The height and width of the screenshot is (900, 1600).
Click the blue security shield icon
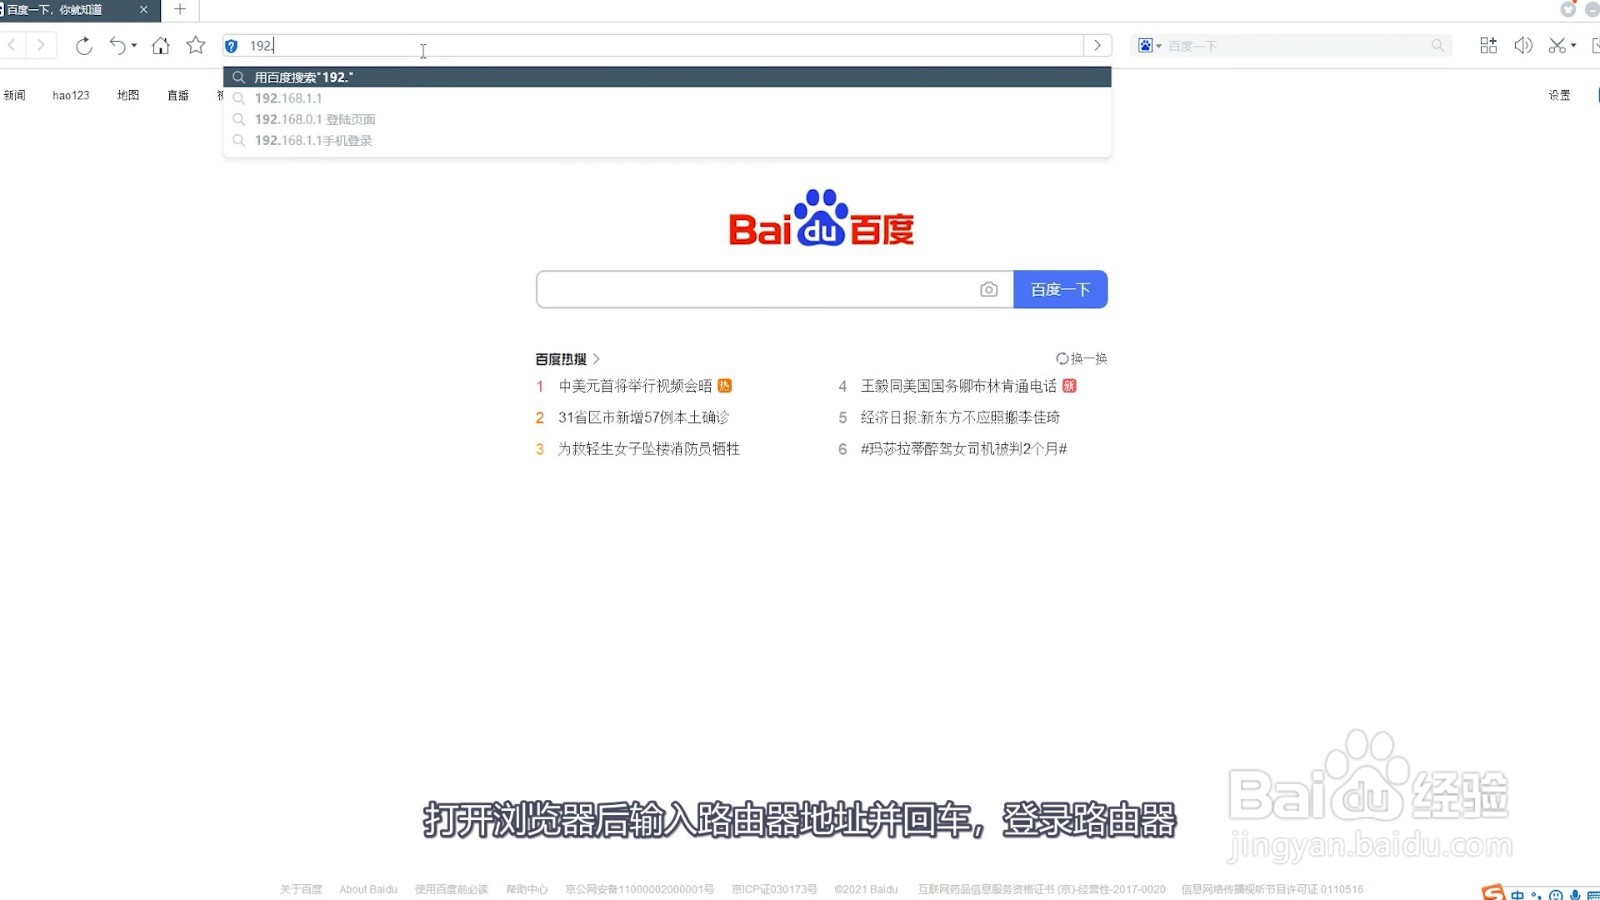(231, 46)
